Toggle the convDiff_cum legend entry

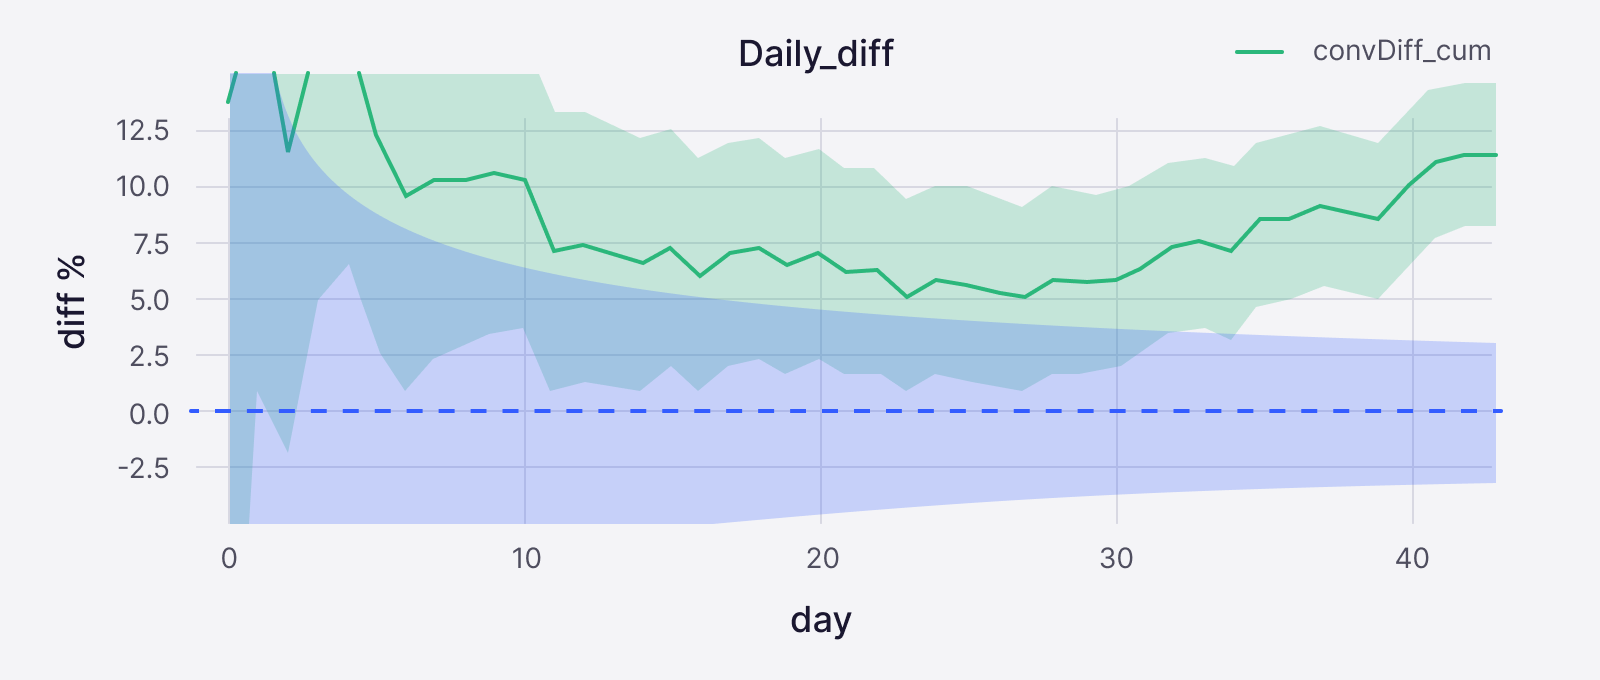tap(1400, 51)
